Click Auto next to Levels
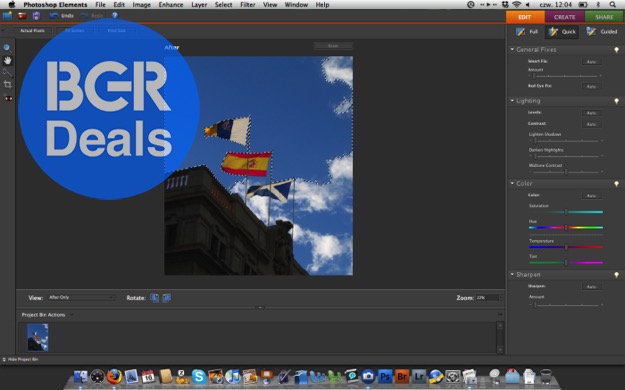The height and width of the screenshot is (390, 625). coord(592,113)
